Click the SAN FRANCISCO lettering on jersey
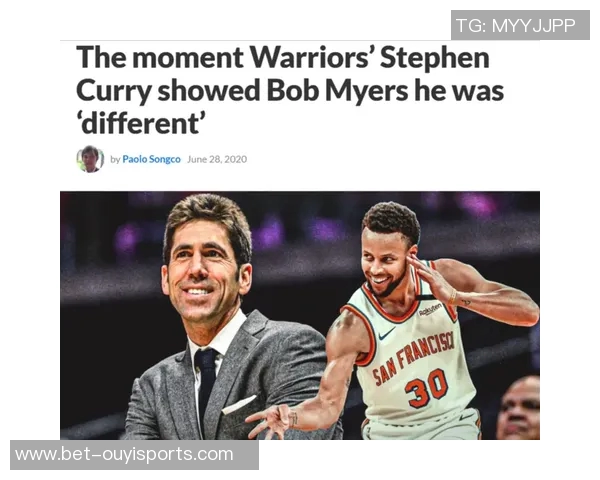The height and width of the screenshot is (480, 600). tap(413, 357)
